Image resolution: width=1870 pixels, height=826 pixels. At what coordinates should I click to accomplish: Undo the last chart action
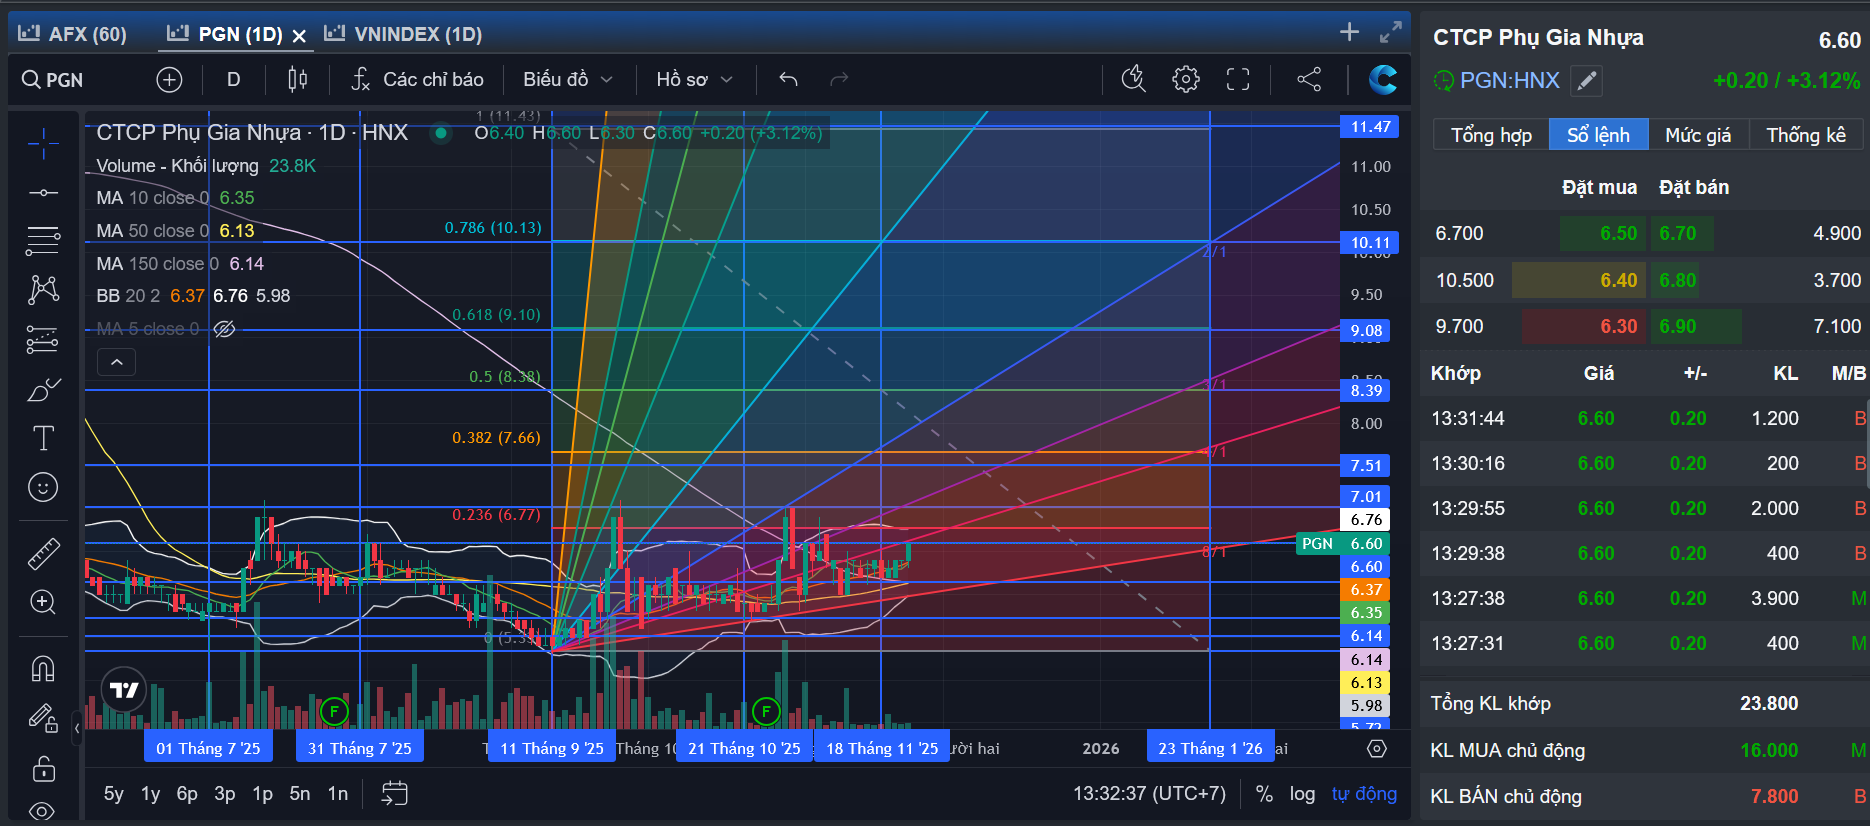[x=789, y=79]
